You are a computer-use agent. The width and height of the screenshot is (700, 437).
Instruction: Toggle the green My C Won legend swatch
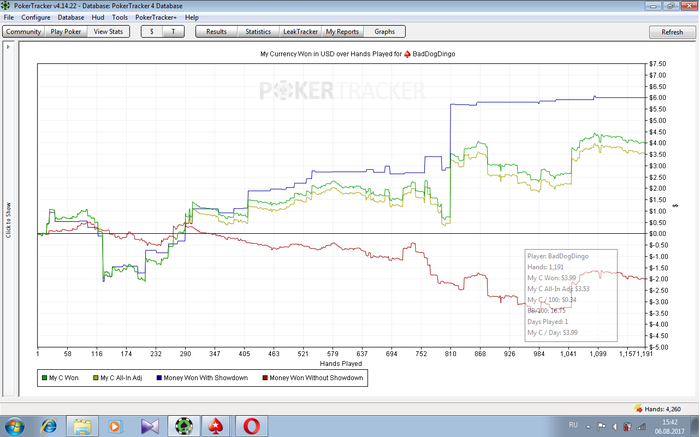click(x=44, y=378)
